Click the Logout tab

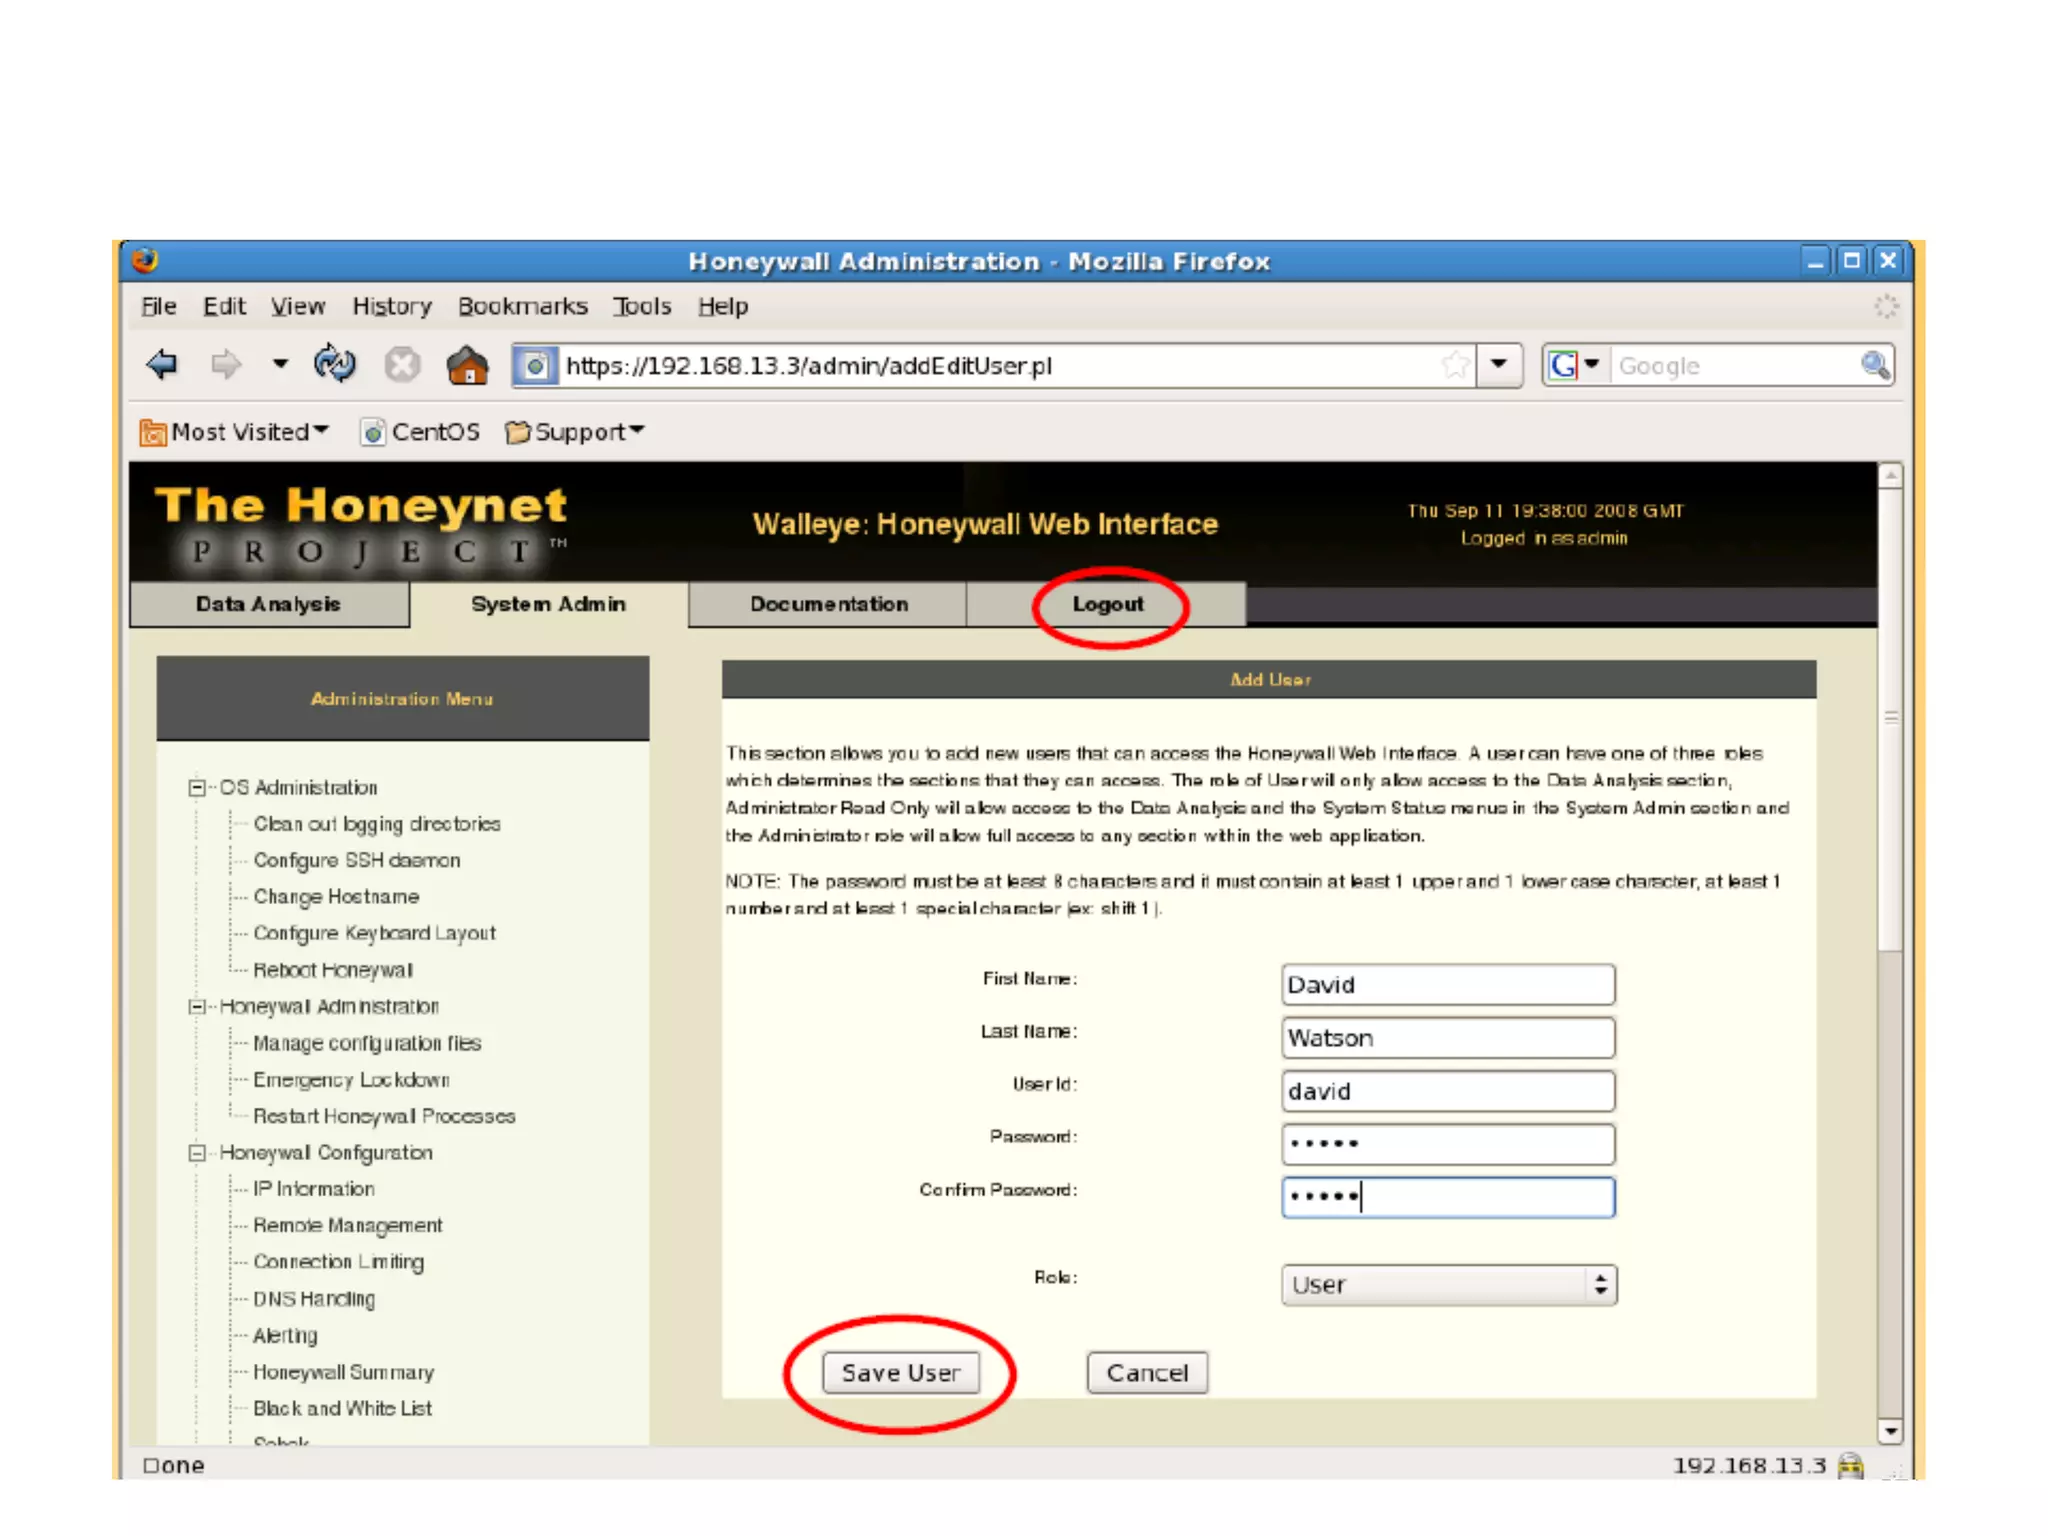1107,604
